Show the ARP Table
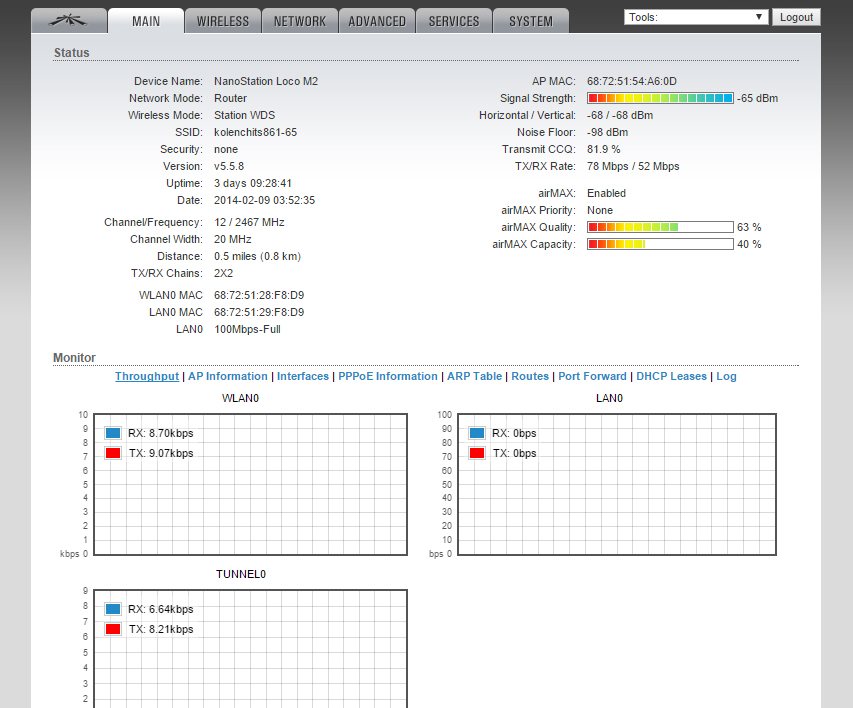 (474, 376)
